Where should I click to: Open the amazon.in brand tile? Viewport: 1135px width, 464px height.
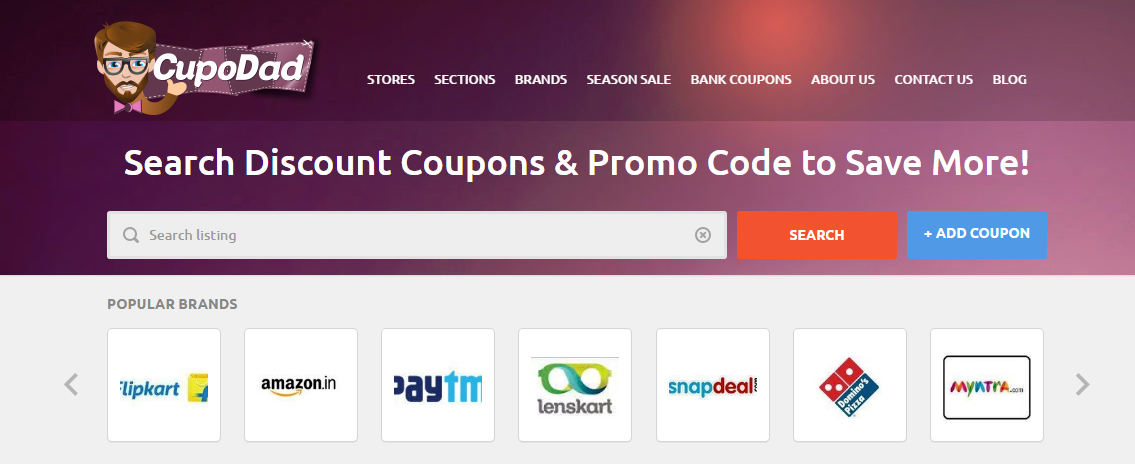(300, 385)
